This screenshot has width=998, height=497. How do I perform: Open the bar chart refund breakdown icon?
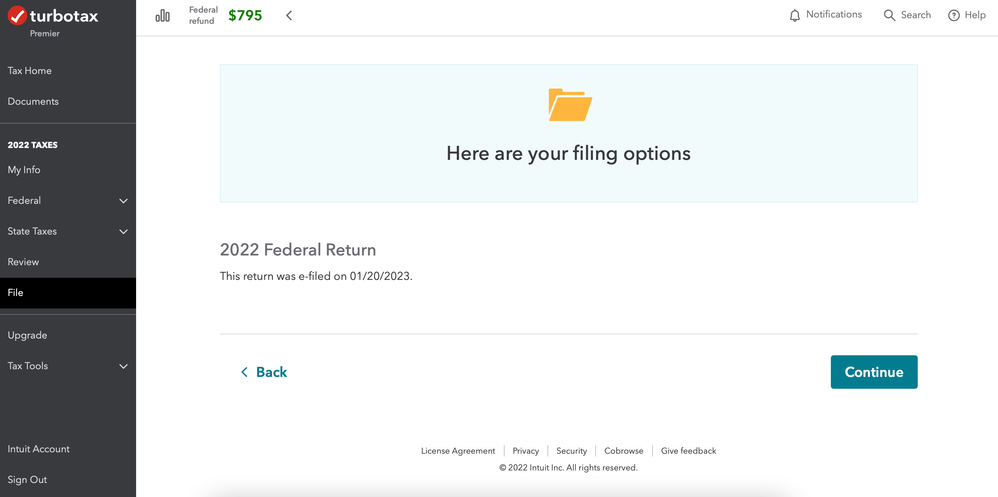163,16
